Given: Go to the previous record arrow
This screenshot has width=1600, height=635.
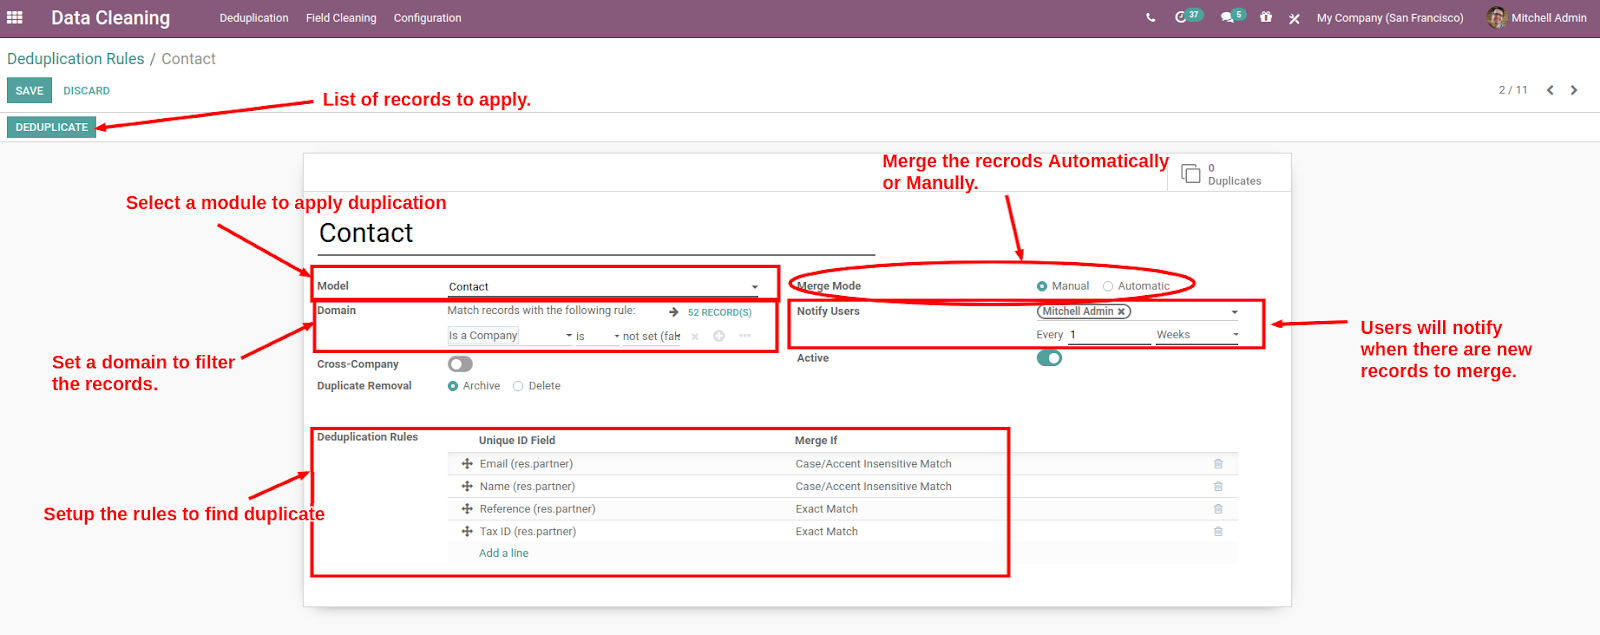Looking at the screenshot, I should point(1550,90).
